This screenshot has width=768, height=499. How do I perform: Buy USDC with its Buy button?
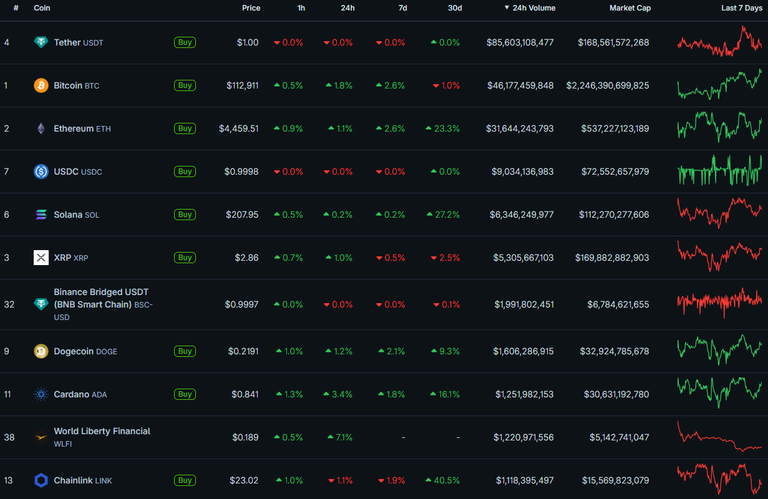[x=185, y=172]
